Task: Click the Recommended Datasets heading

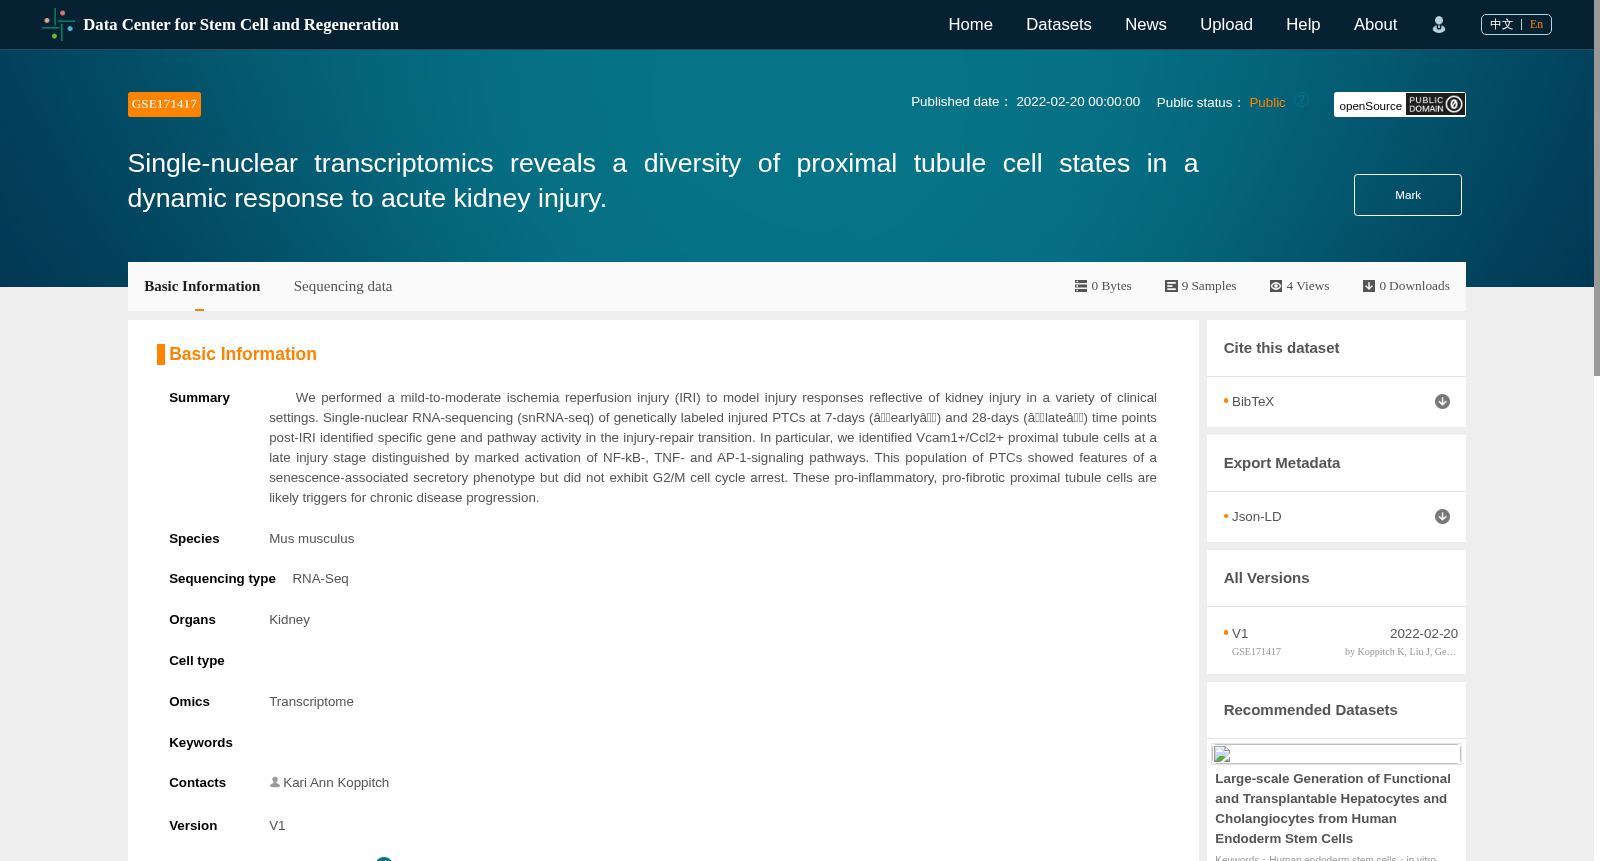Action: [1310, 710]
